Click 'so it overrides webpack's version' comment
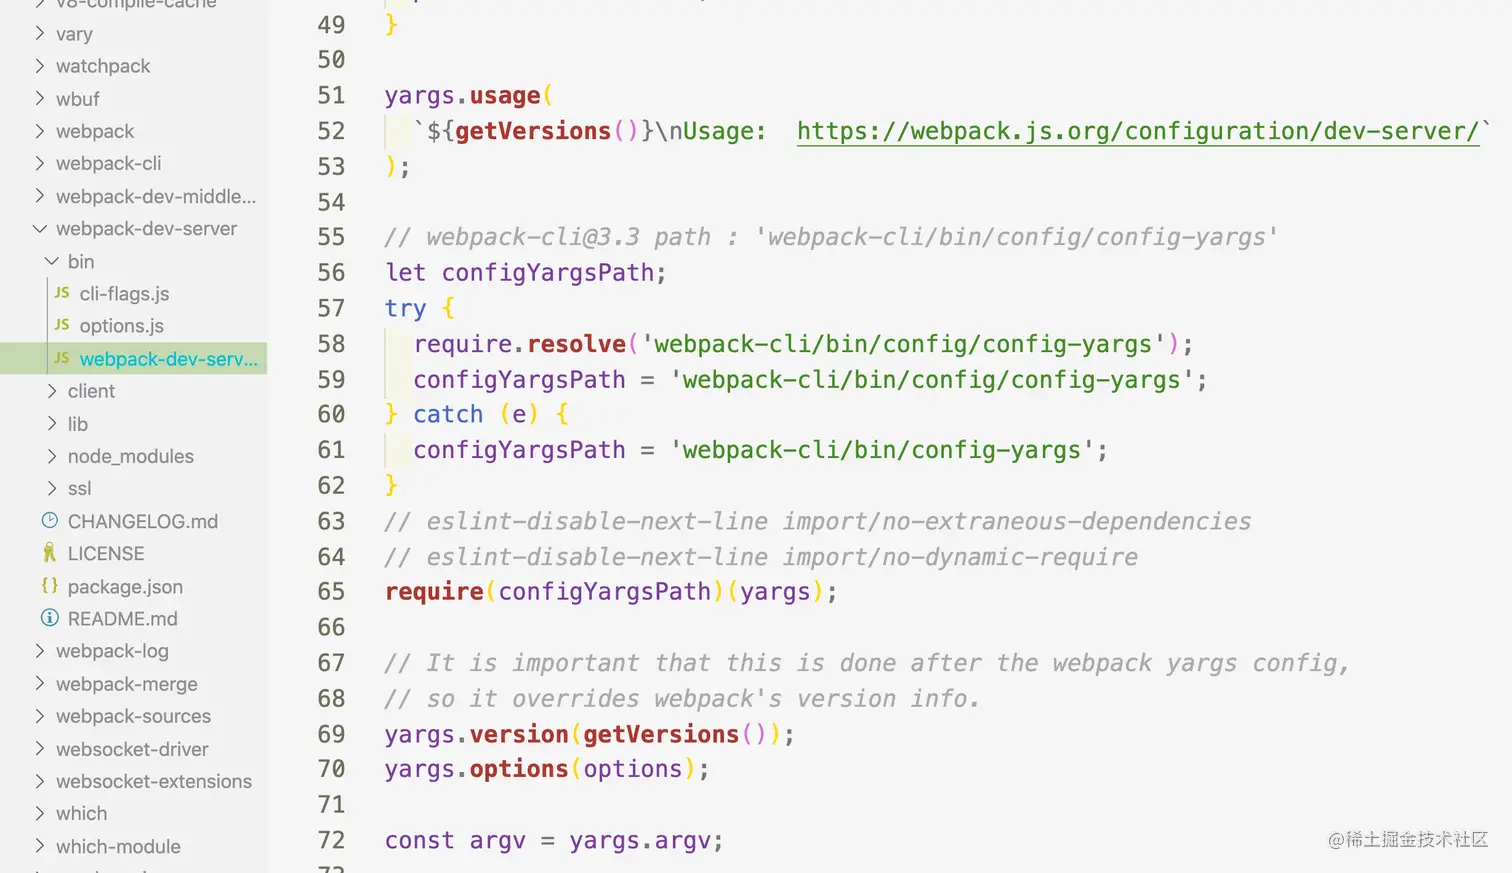 click(682, 698)
